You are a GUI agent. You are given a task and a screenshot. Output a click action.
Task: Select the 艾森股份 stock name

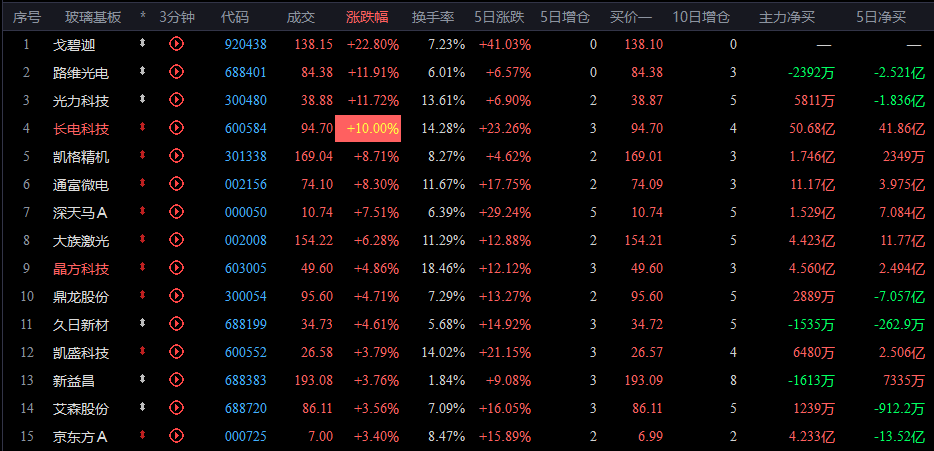(x=81, y=409)
